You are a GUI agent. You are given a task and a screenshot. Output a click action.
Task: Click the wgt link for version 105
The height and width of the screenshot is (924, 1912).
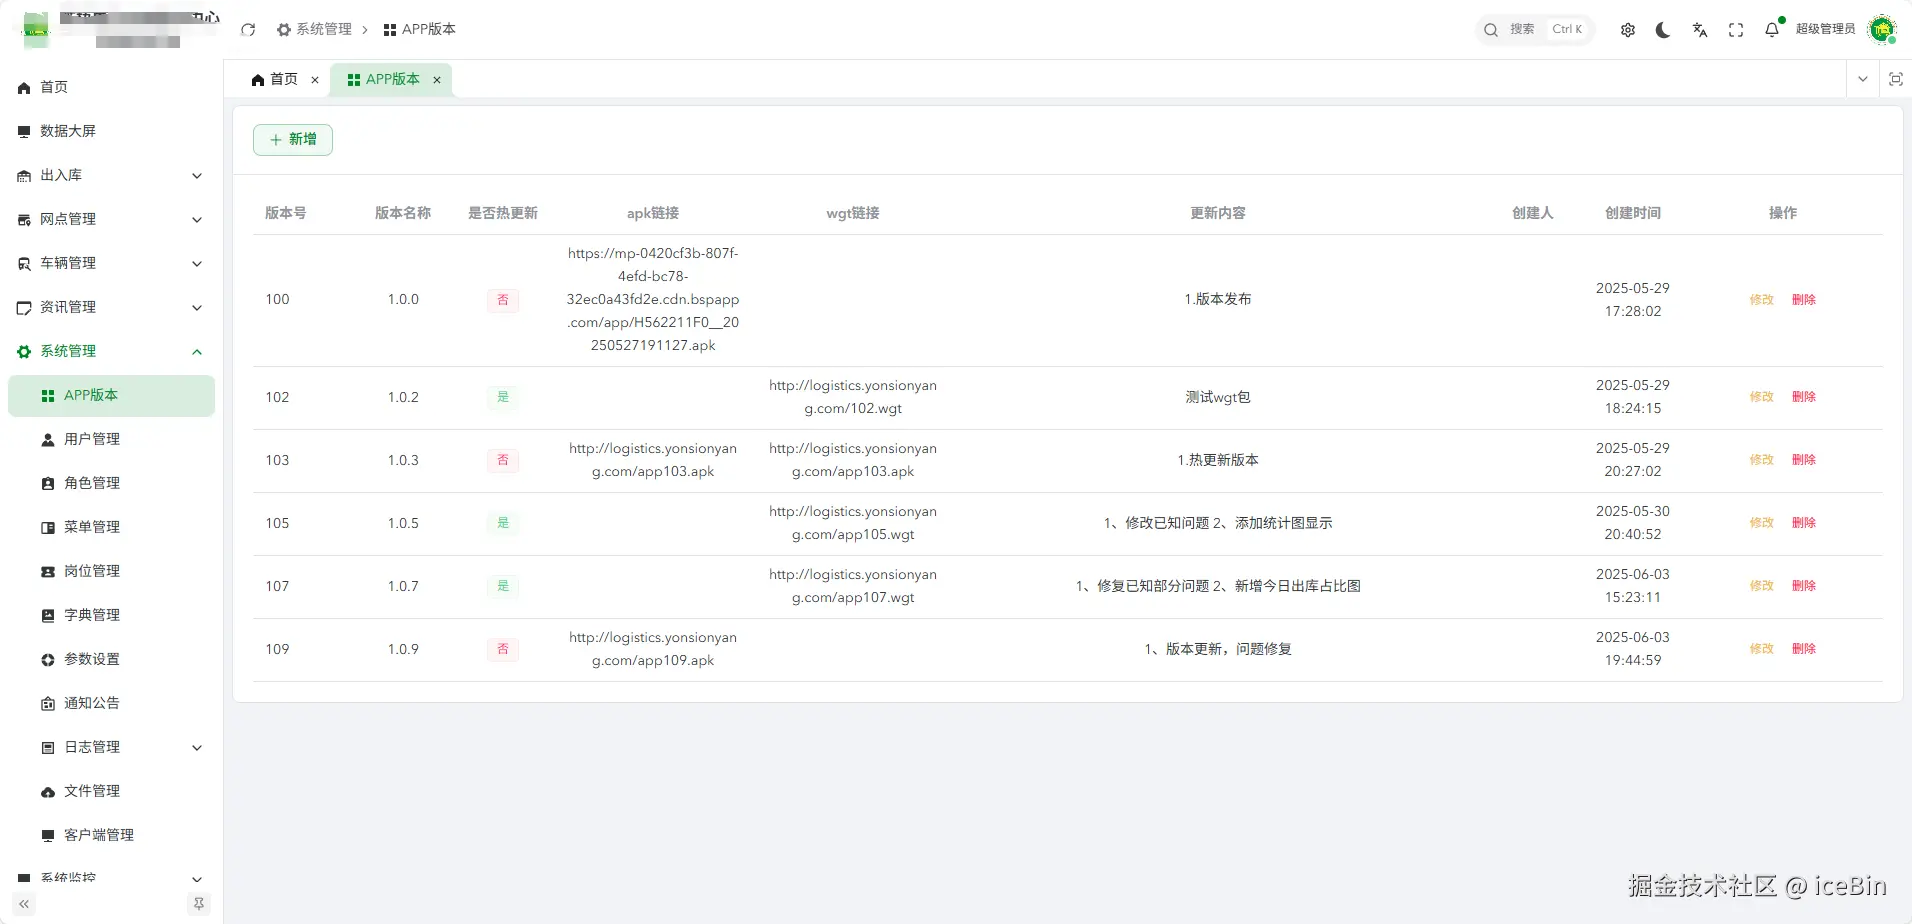(853, 523)
